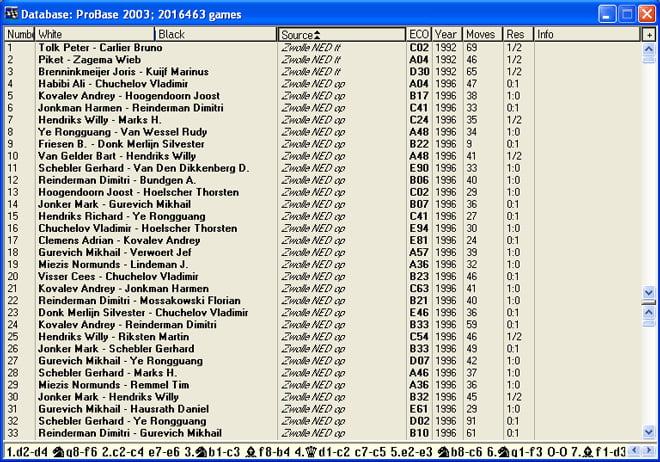
Task: Click the scrollbar up arrow at top
Action: click(649, 49)
